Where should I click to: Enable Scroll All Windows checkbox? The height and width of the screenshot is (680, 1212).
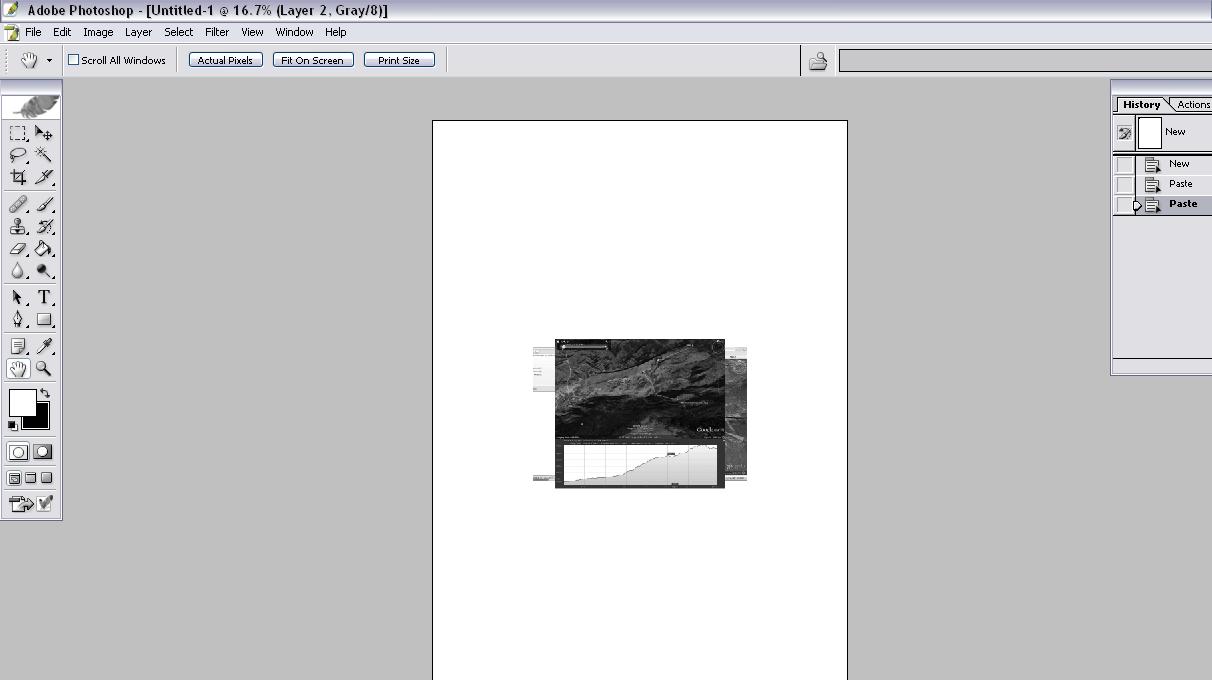pos(73,60)
